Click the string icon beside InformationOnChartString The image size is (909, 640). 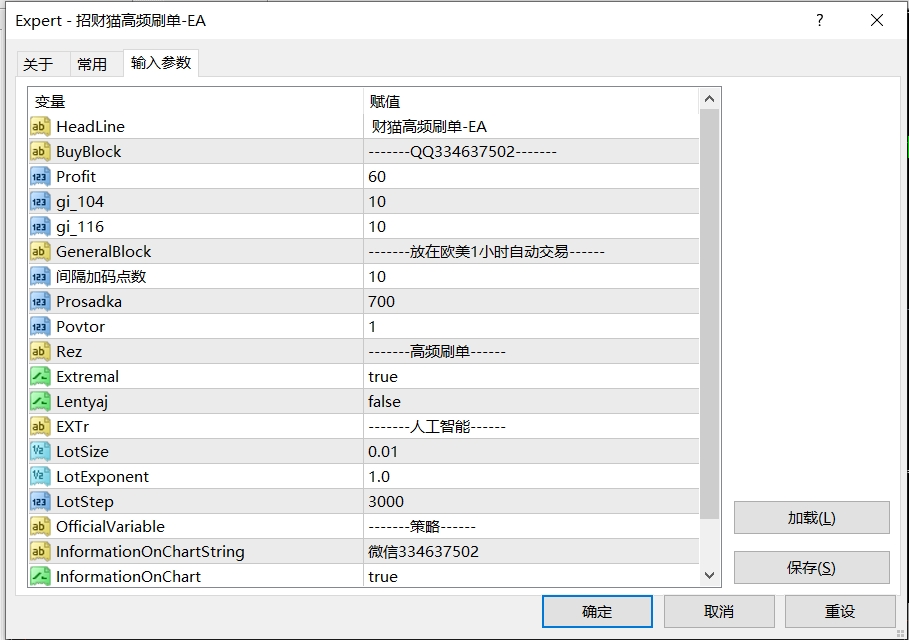[40, 552]
